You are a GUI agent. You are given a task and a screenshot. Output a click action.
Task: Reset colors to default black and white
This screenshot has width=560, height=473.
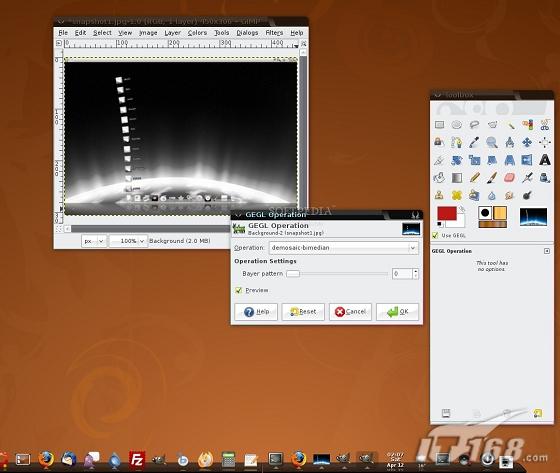(x=439, y=224)
